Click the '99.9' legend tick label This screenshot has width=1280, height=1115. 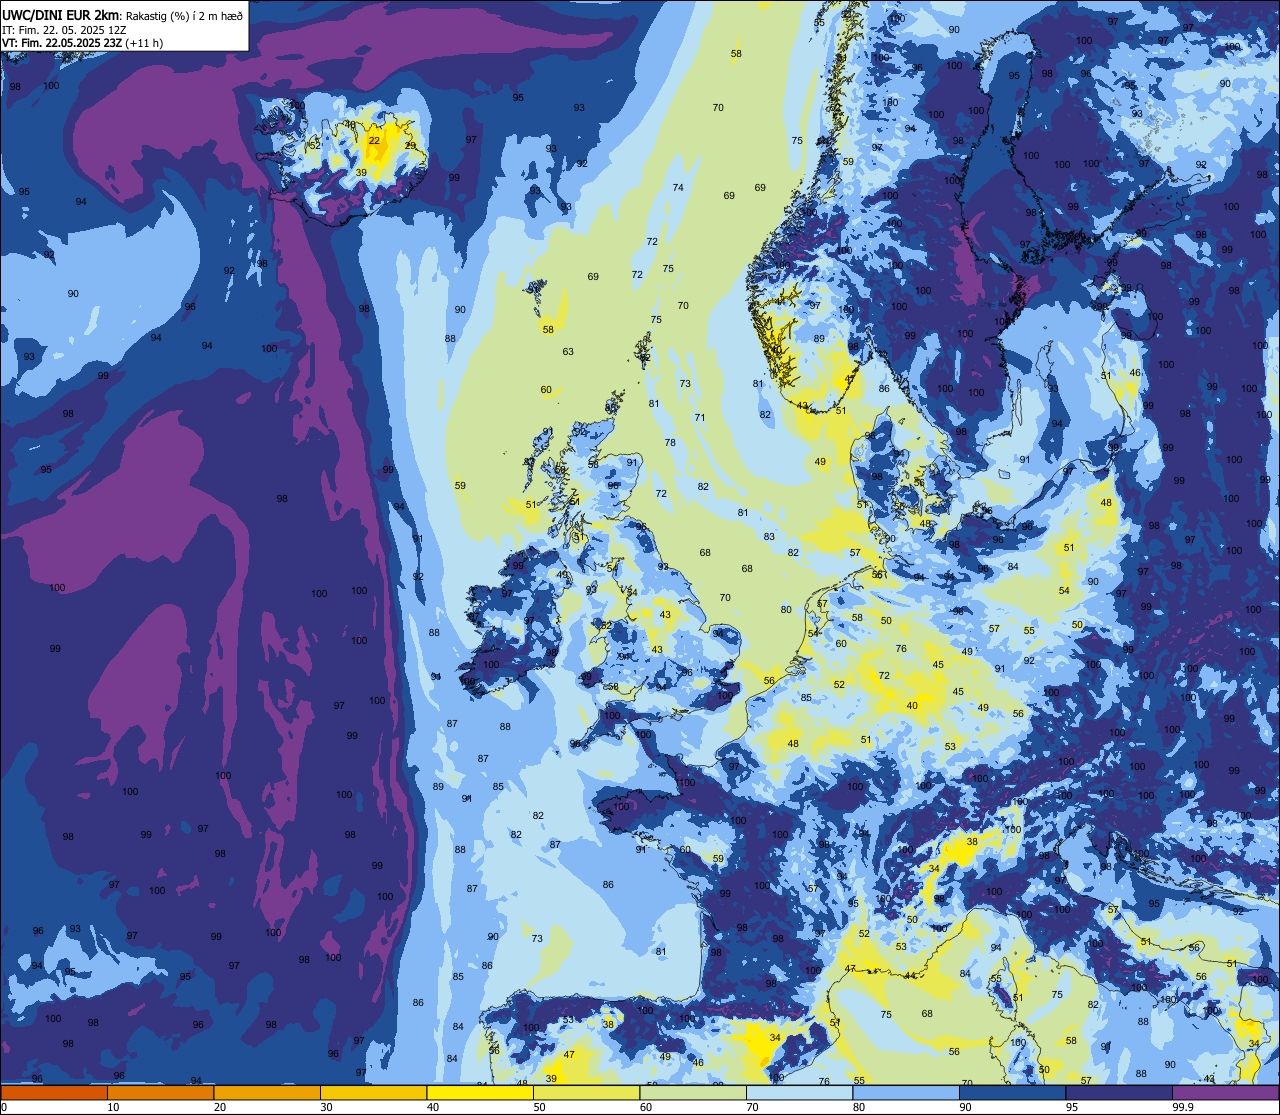[1184, 1107]
